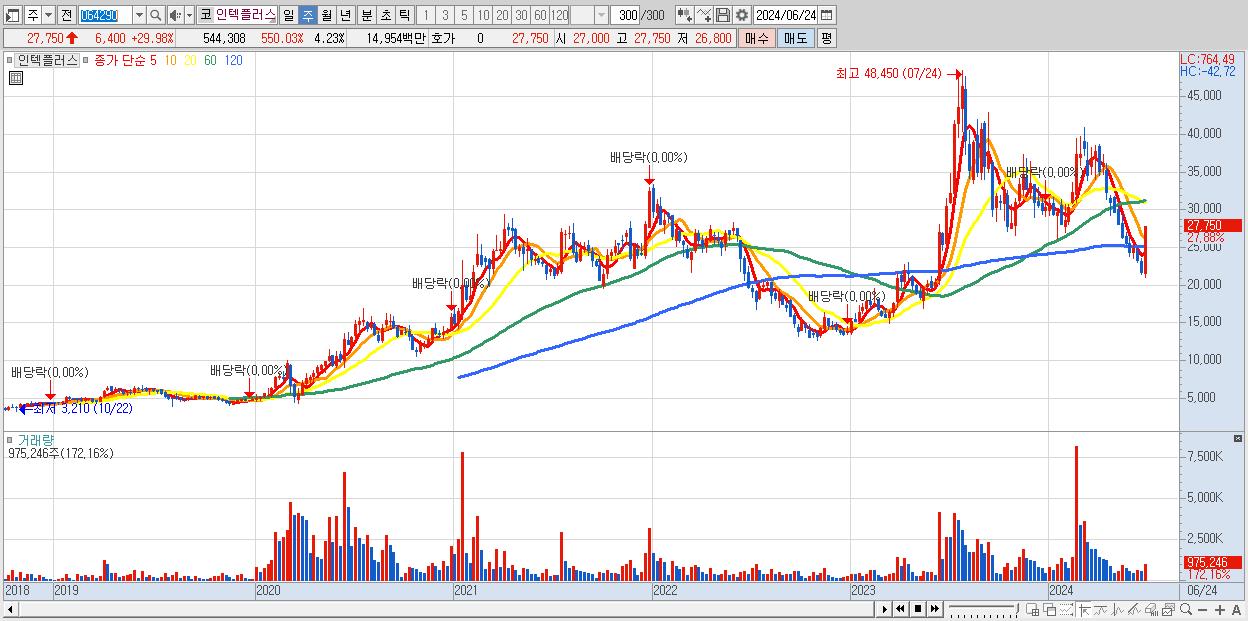Open the sidebar panel toggle icon
Image resolution: width=1248 pixels, height=621 pixels.
point(12,15)
